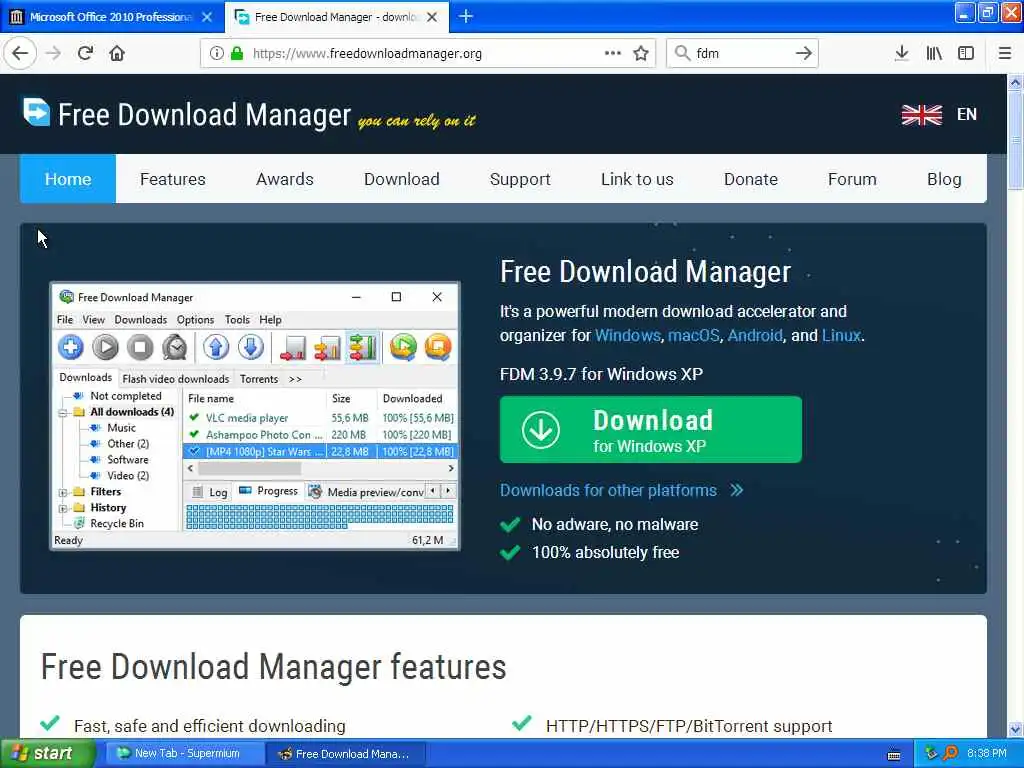Open Downloads for other platforms link
This screenshot has width=1024, height=768.
pos(621,490)
